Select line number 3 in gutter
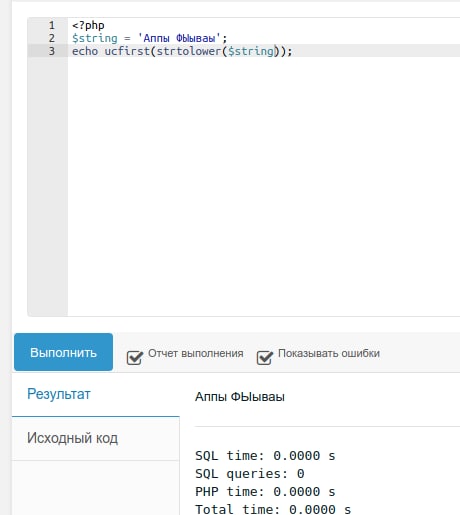Viewport: 460px width, 515px height. pyautogui.click(x=52, y=51)
